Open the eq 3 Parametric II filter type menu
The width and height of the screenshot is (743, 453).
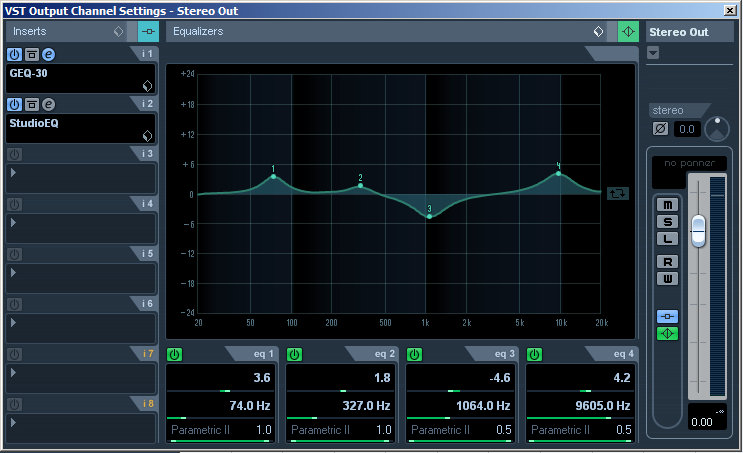(440, 430)
